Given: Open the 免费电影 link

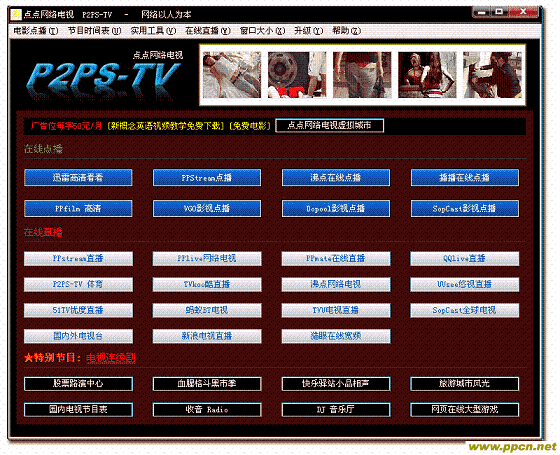Looking at the screenshot, I should (250, 126).
